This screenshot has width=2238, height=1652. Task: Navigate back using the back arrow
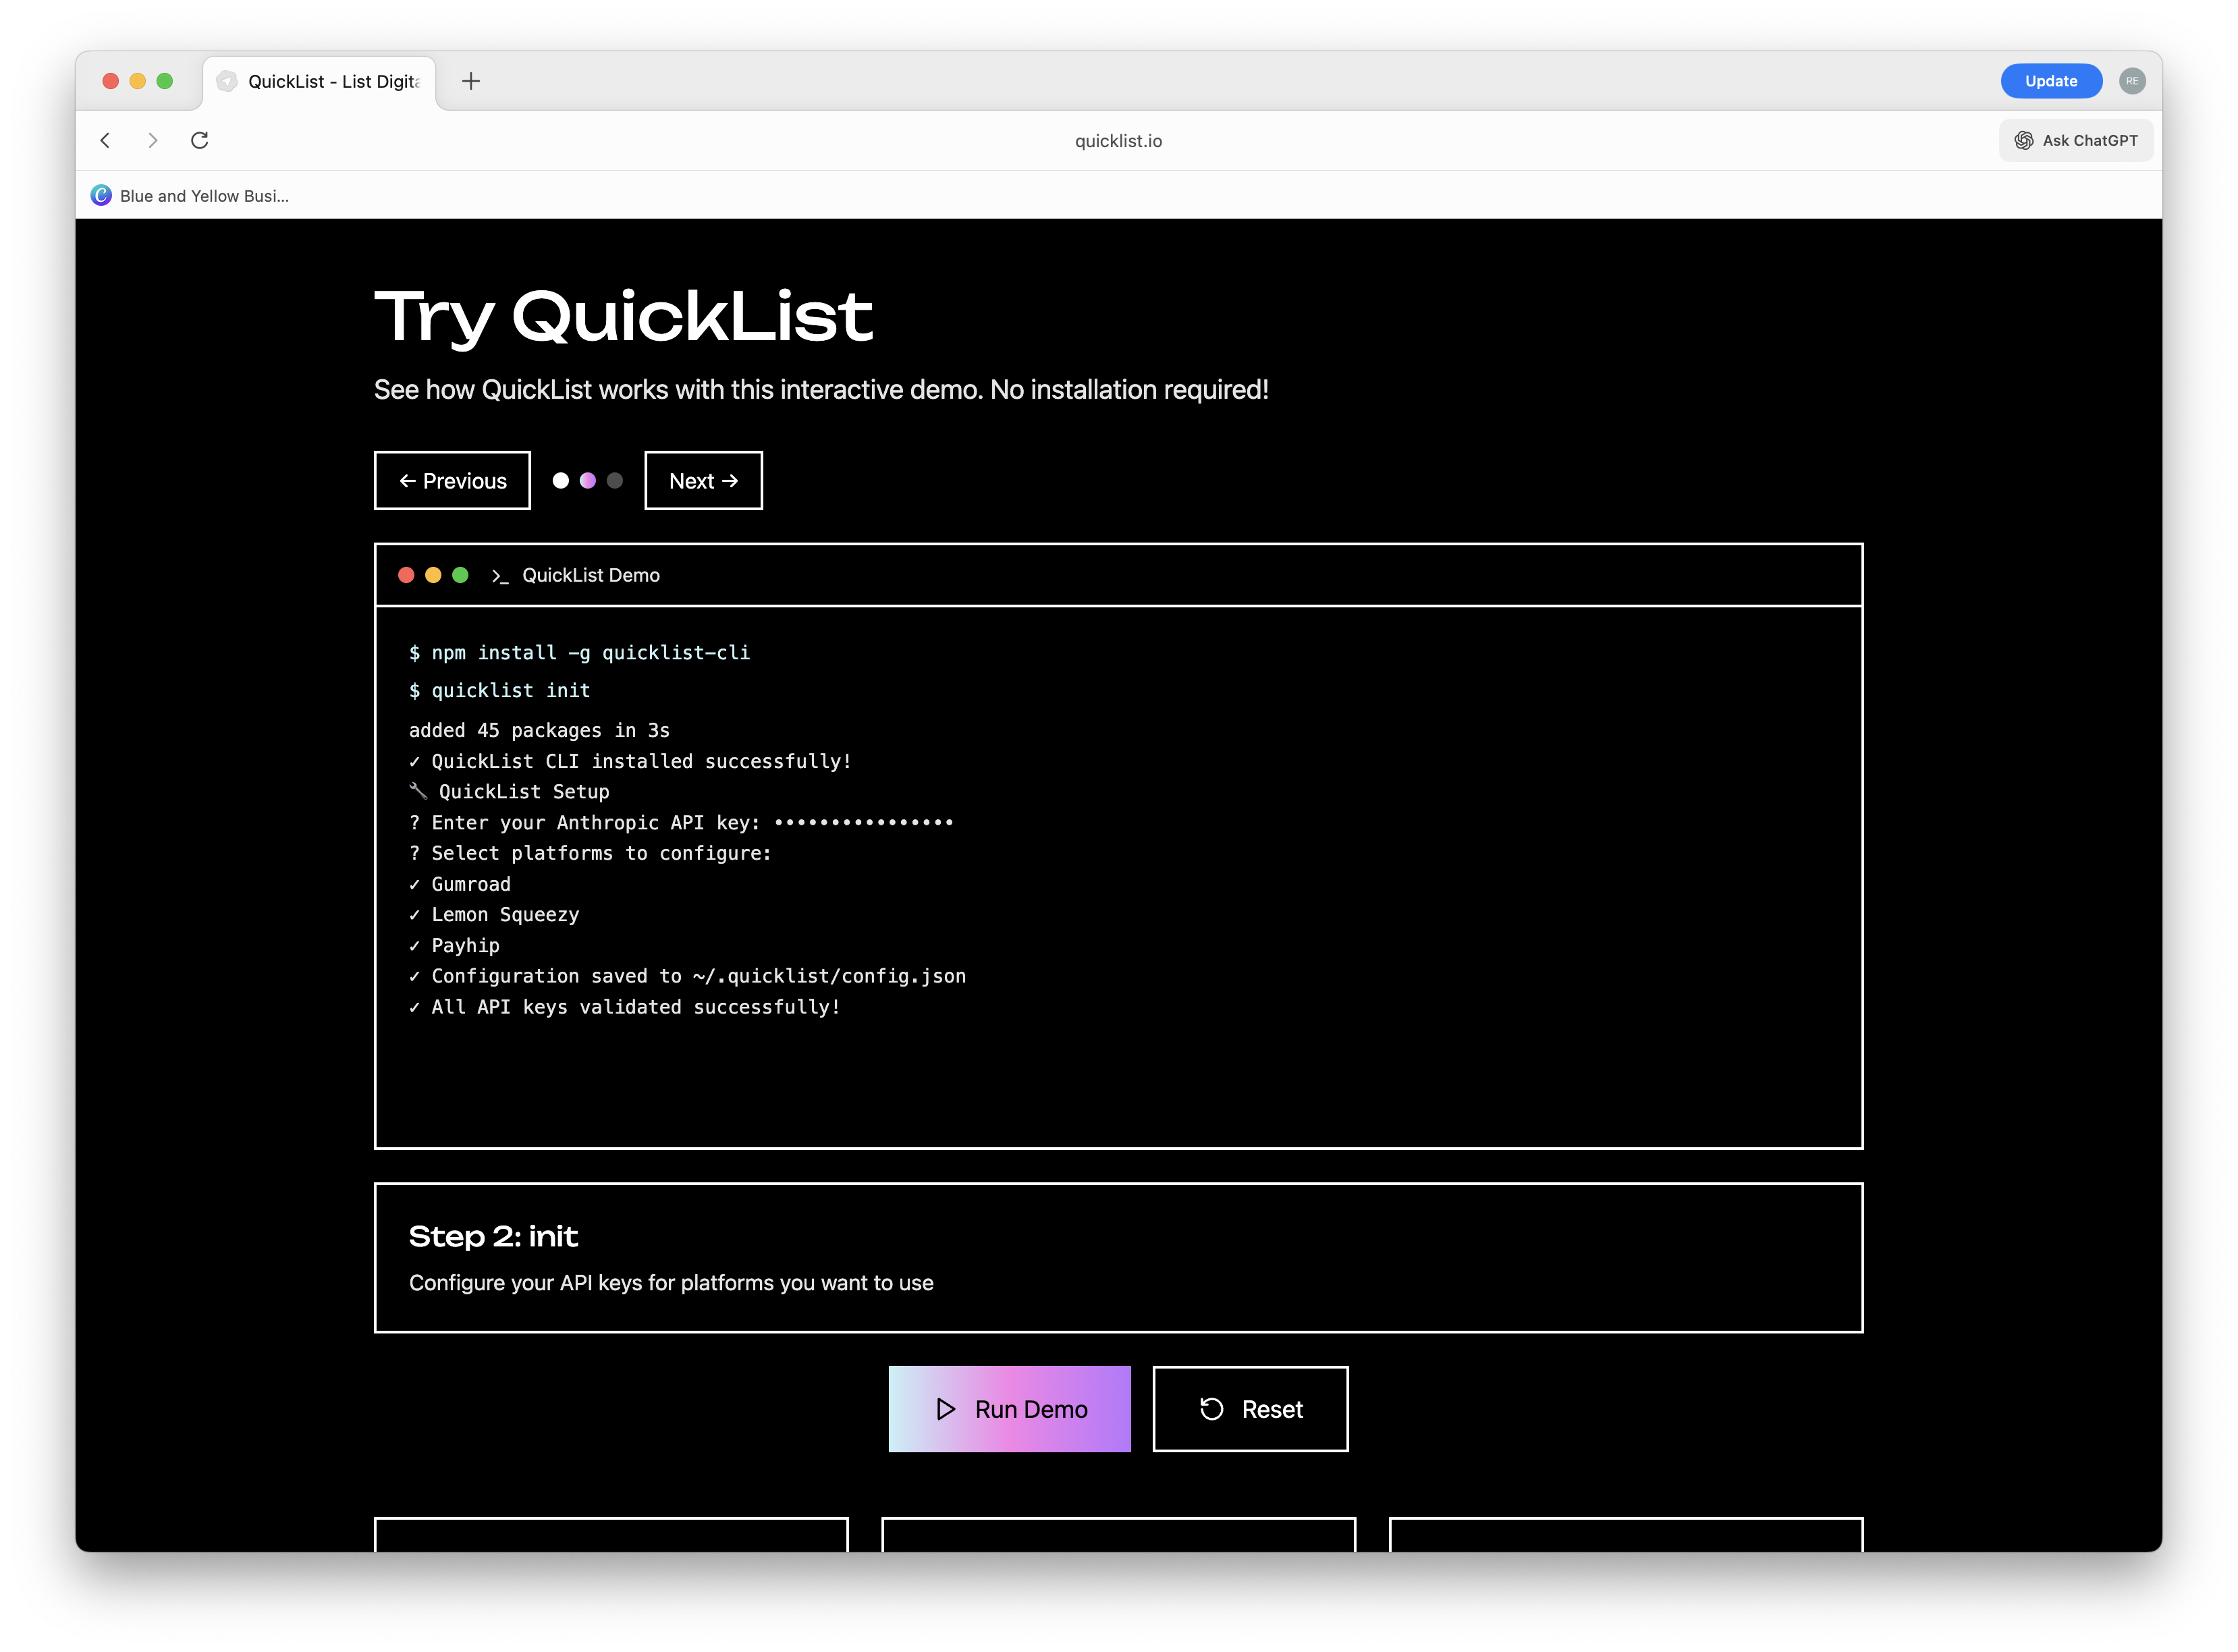point(105,140)
